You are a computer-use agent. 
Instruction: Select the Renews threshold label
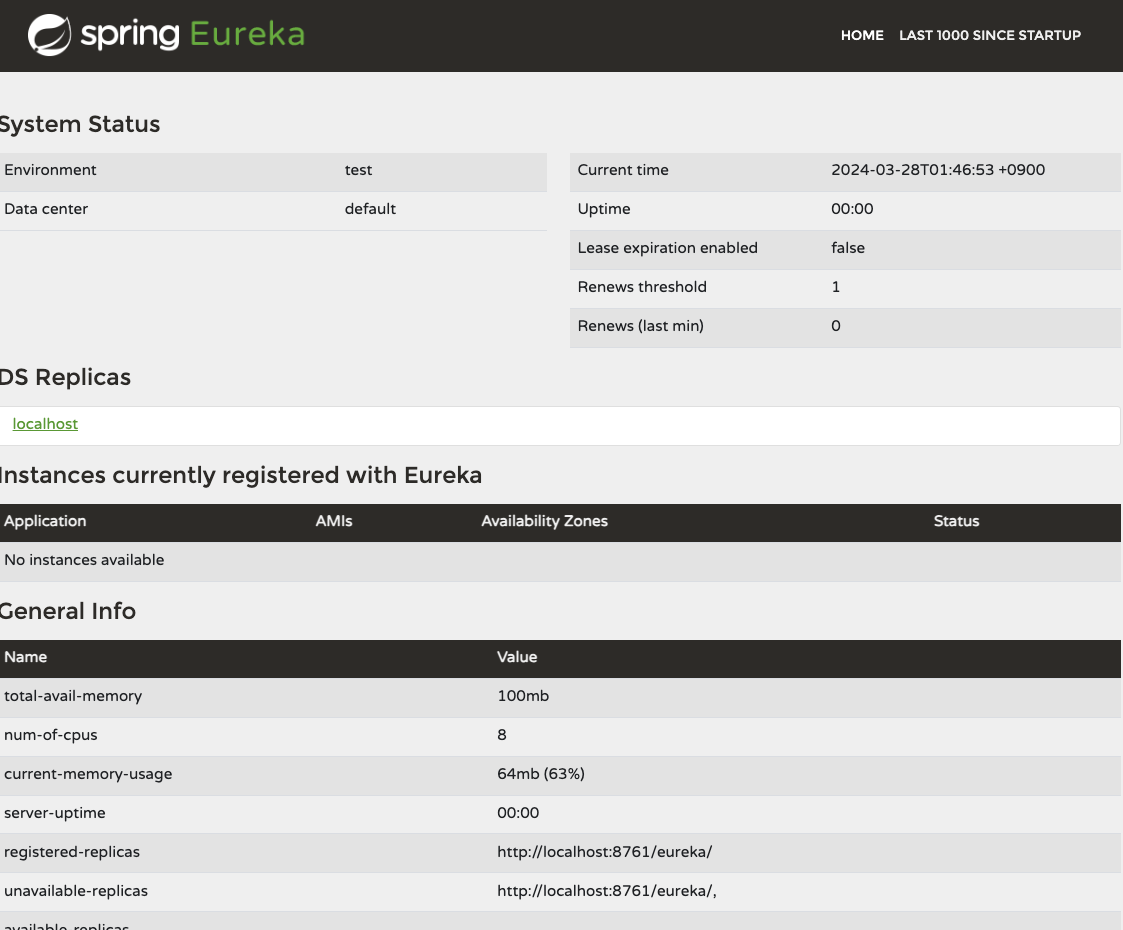click(642, 287)
